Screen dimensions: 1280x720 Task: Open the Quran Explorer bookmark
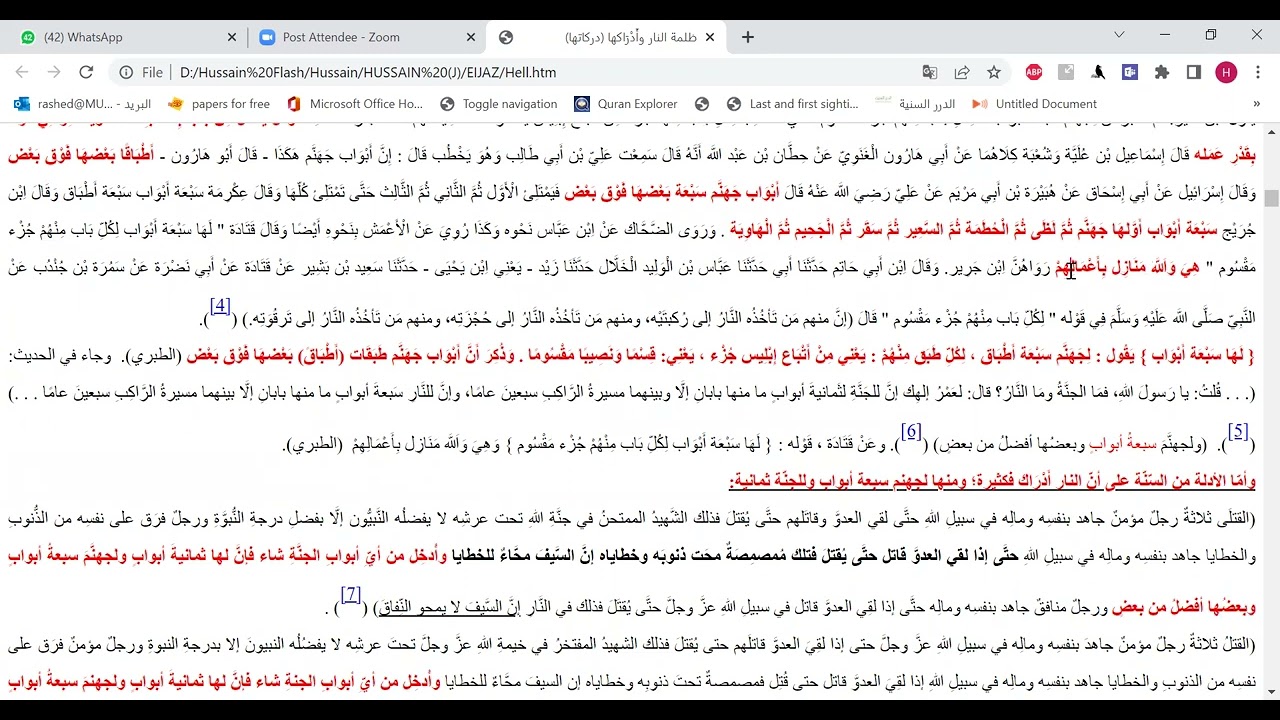point(626,104)
